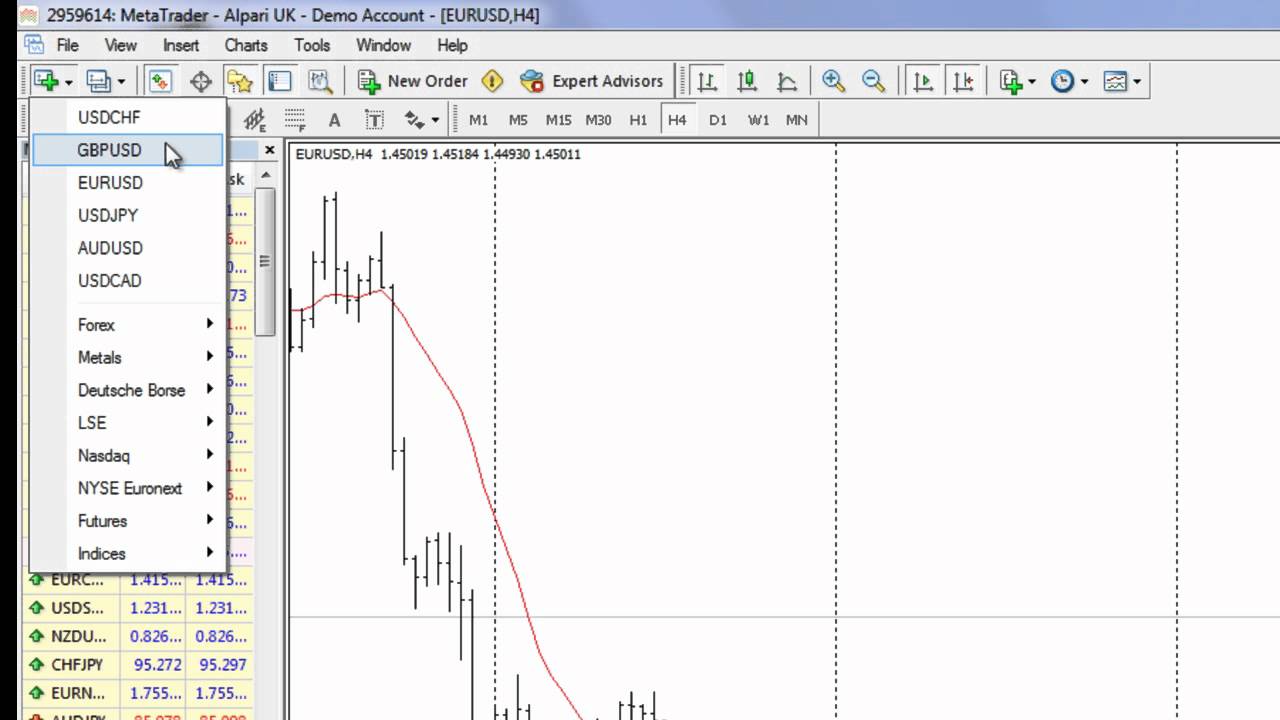
Task: Choose USDCHF from new chart list
Action: point(127,117)
